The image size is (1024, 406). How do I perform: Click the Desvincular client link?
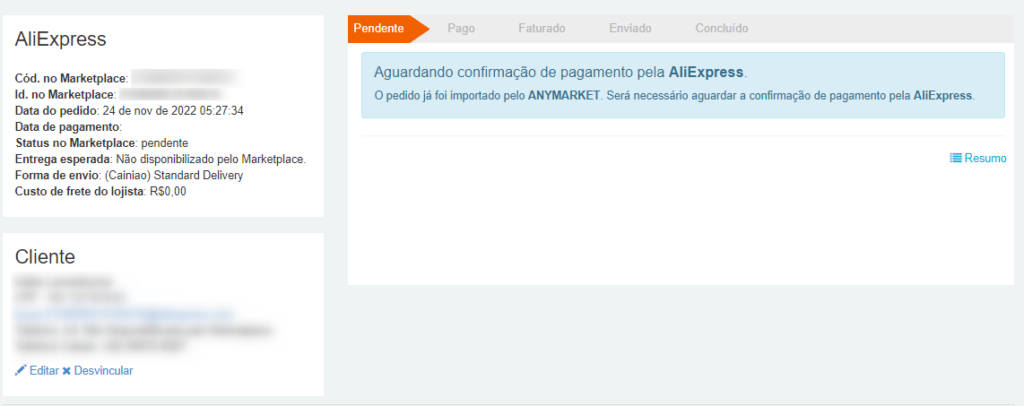click(x=103, y=371)
